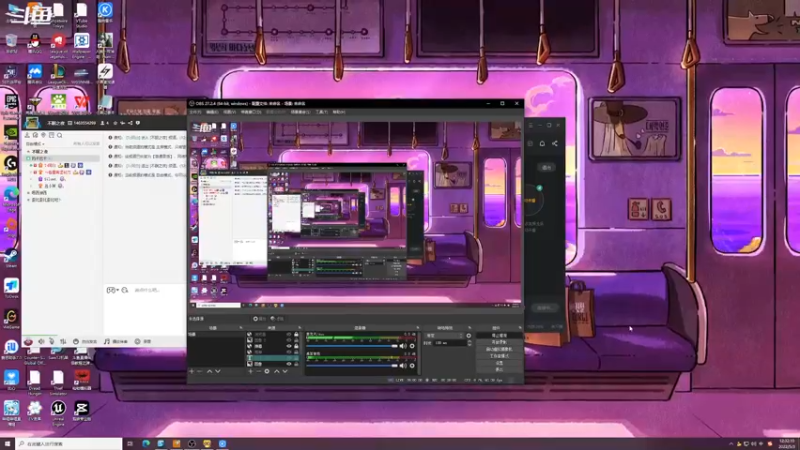Open the Dread Hunger desktop file

pos(35,378)
